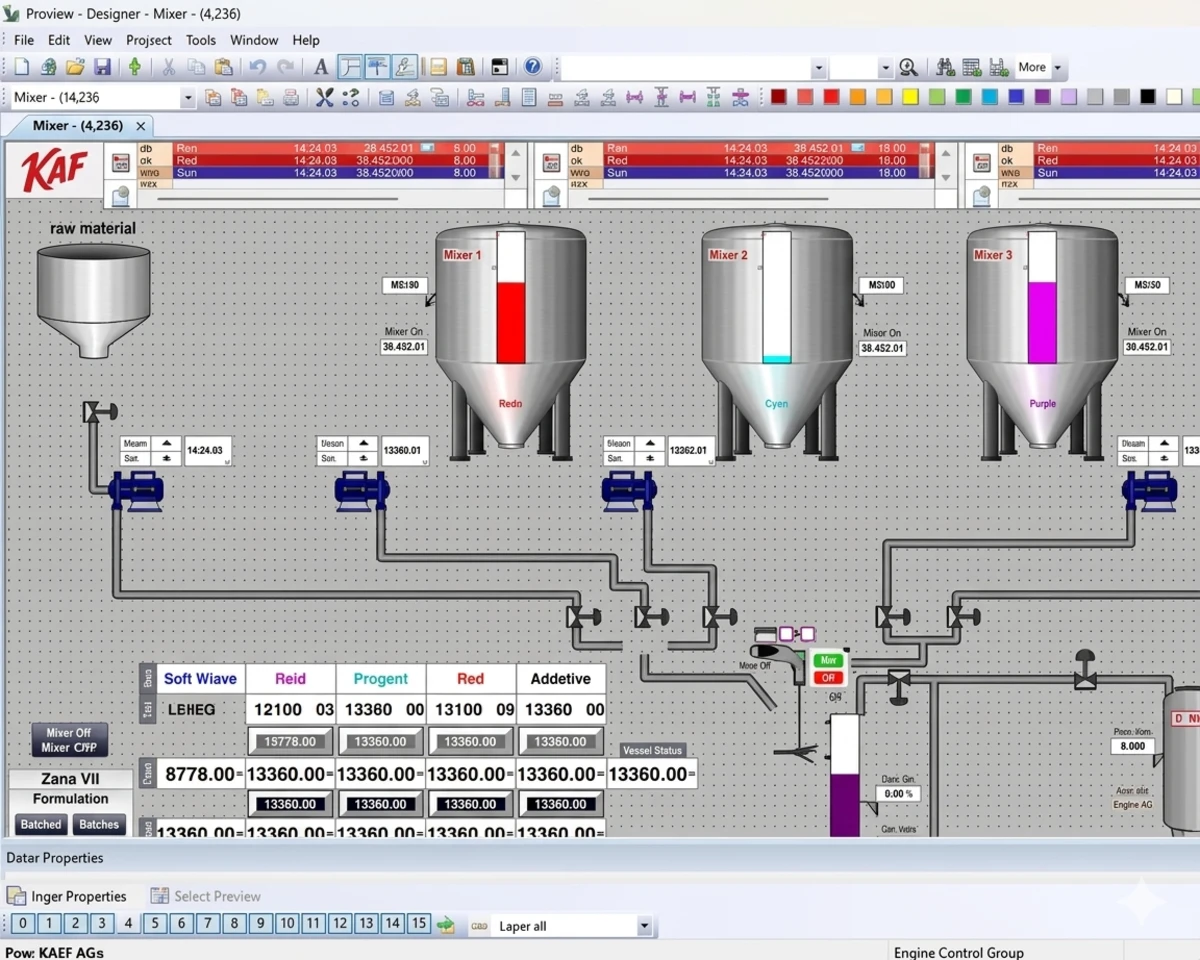Pick the black color swatch
1200x960 pixels.
tap(1147, 97)
